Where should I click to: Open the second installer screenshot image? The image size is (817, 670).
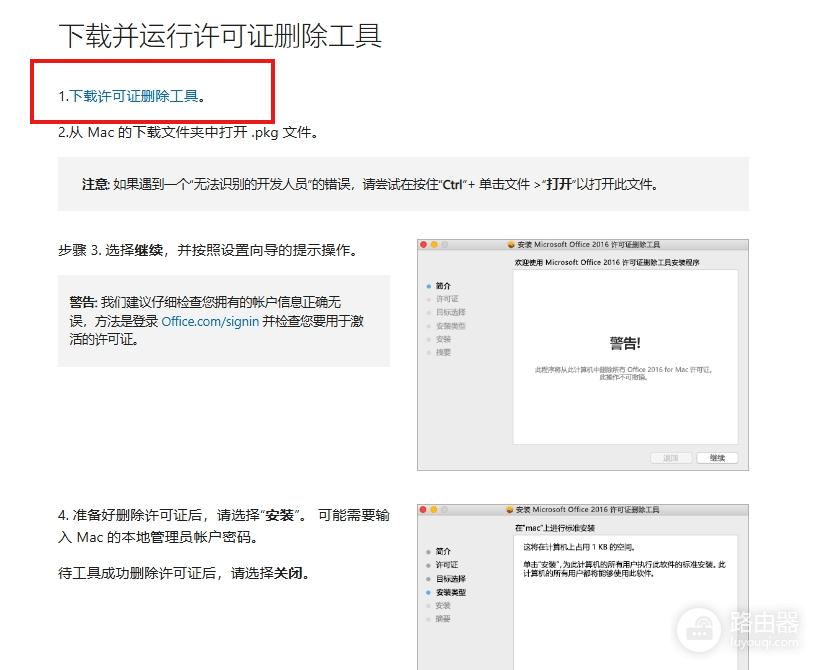coord(583,587)
